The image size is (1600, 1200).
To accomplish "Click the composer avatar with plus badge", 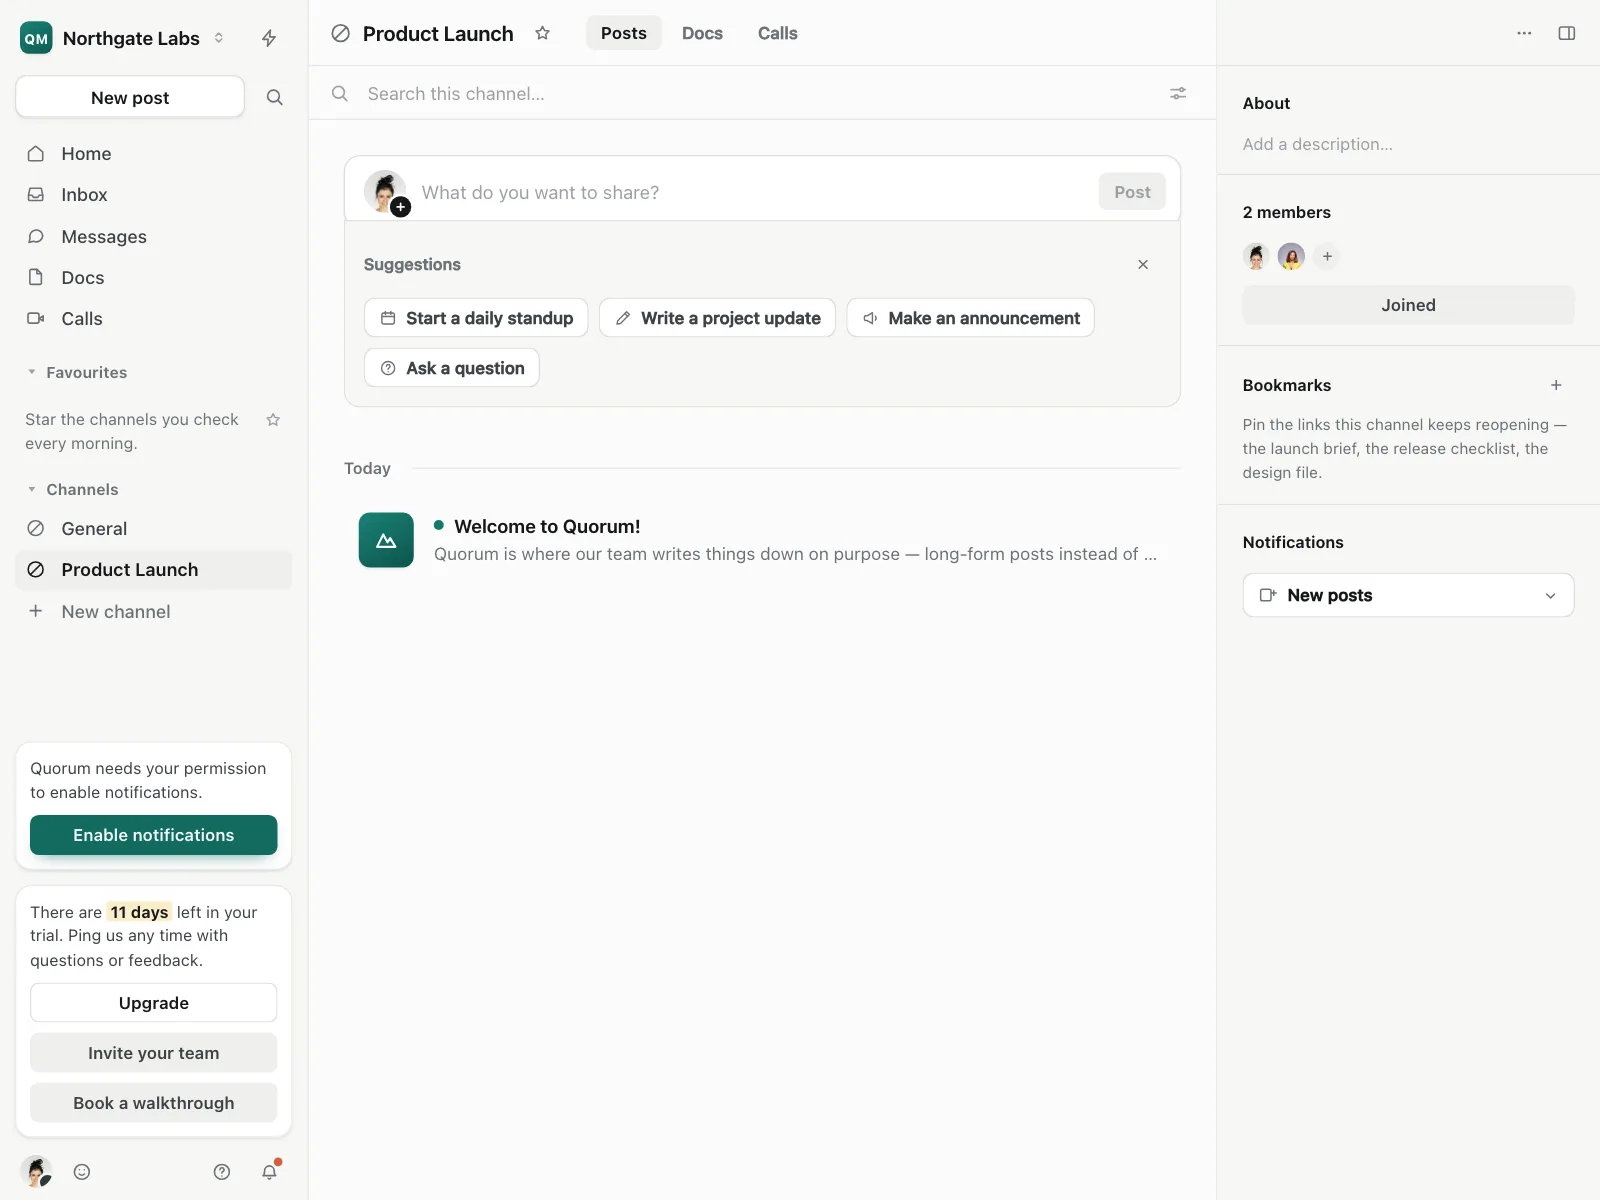I will click(386, 192).
